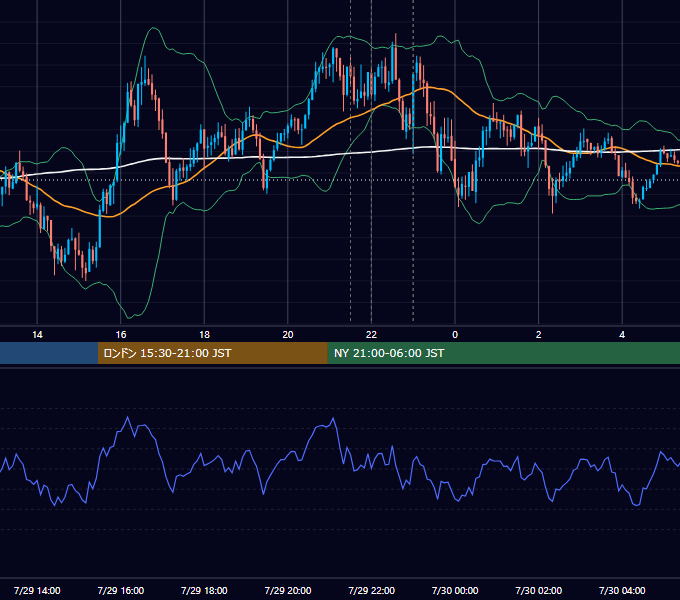The width and height of the screenshot is (680, 600).
Task: Click the blue session band left of ロンドン
Action: click(x=49, y=353)
